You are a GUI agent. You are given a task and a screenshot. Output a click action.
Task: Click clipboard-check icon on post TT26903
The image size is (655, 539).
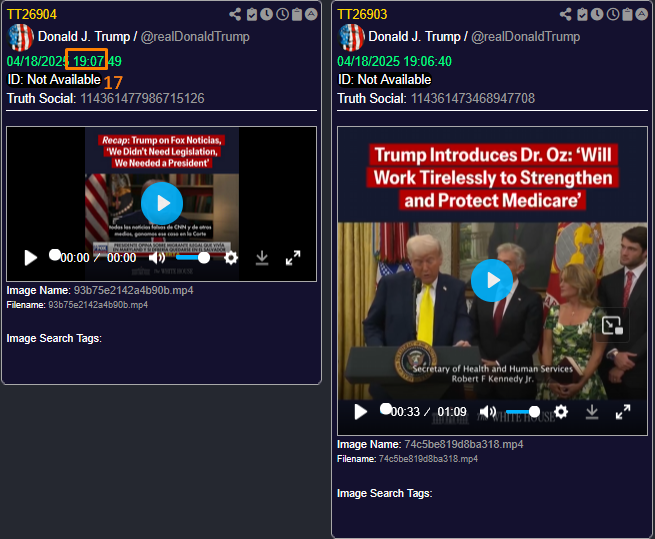[582, 14]
